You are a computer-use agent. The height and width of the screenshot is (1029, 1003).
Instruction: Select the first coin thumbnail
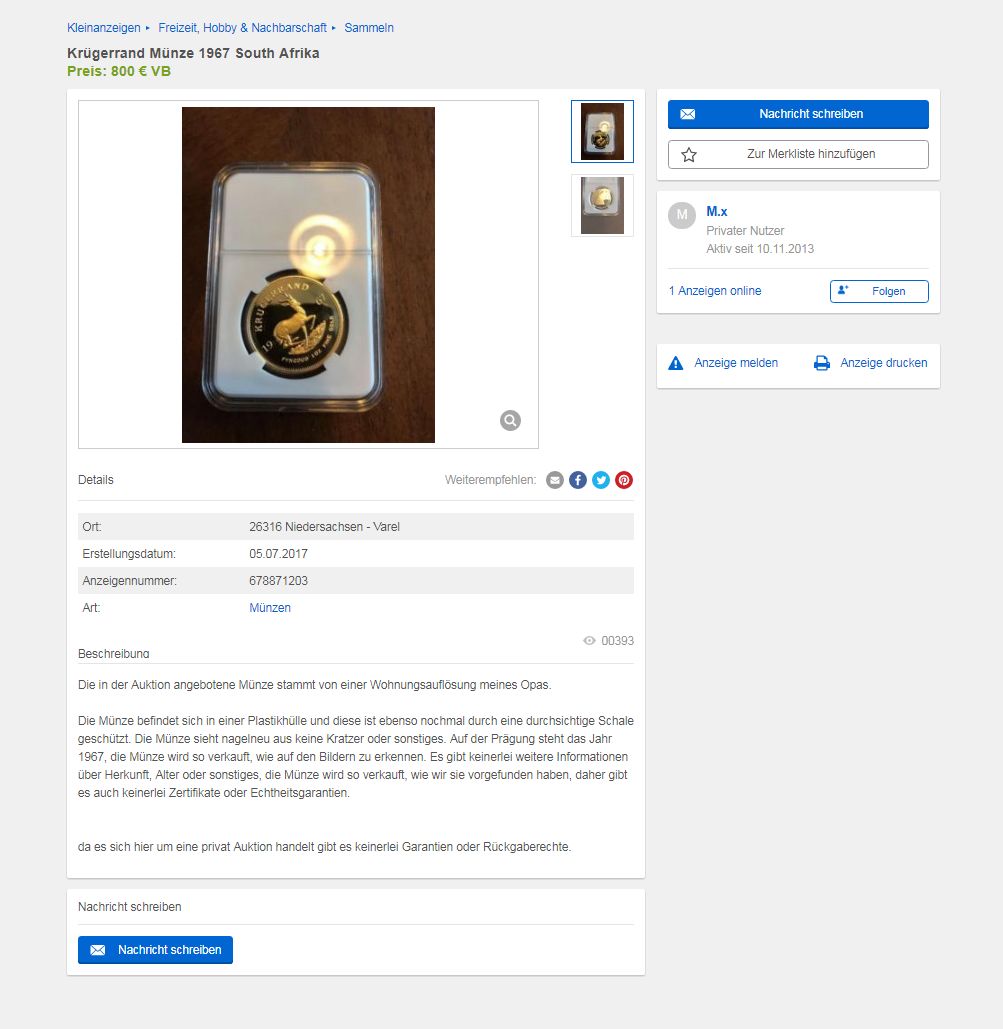pos(602,131)
